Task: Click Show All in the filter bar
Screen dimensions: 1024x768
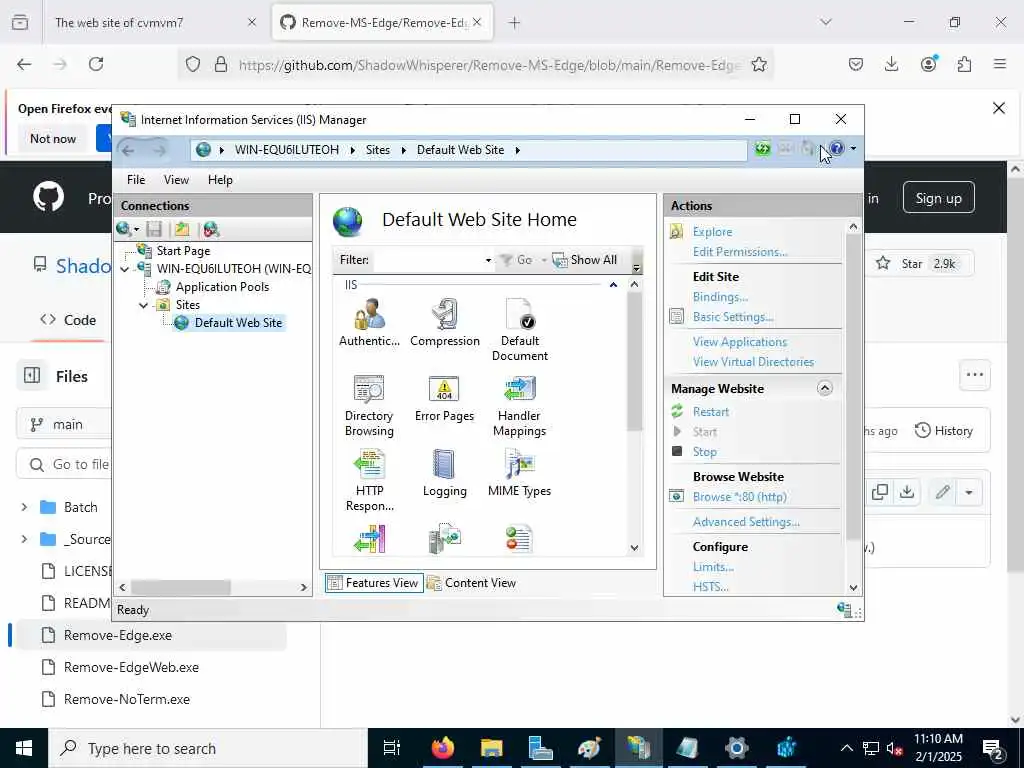Action: [x=585, y=260]
